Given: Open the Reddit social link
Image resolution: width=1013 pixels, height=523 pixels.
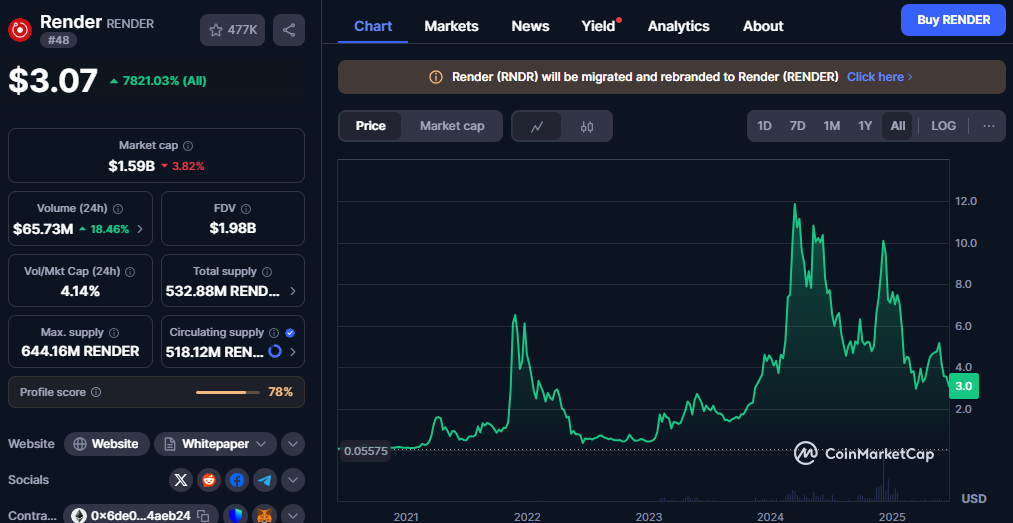Looking at the screenshot, I should (209, 480).
